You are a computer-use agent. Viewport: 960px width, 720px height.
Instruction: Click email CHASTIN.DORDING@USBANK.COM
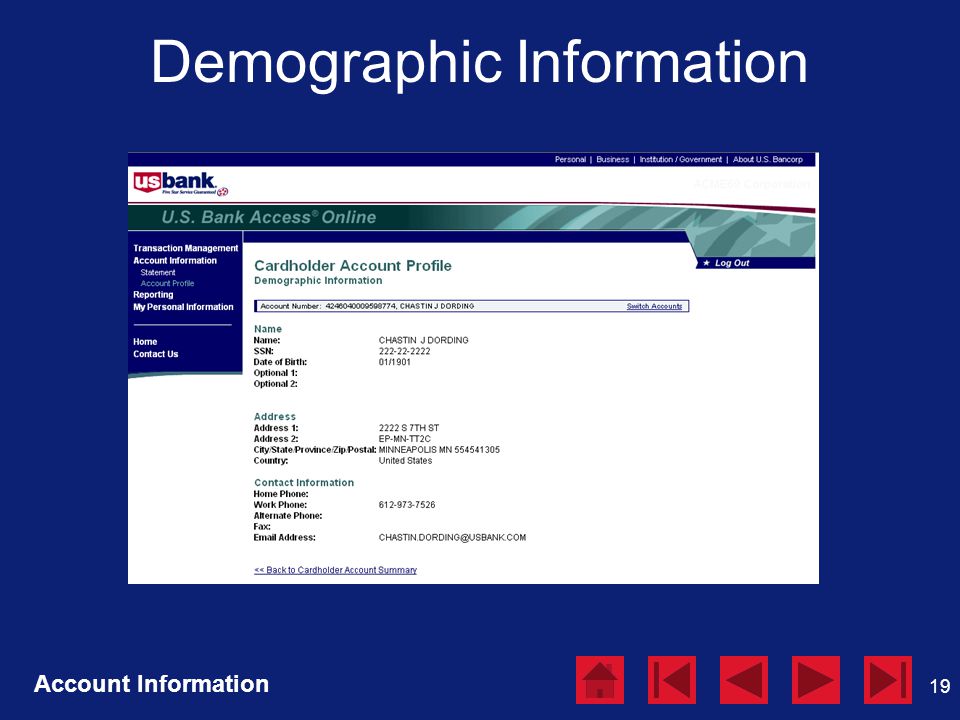452,538
